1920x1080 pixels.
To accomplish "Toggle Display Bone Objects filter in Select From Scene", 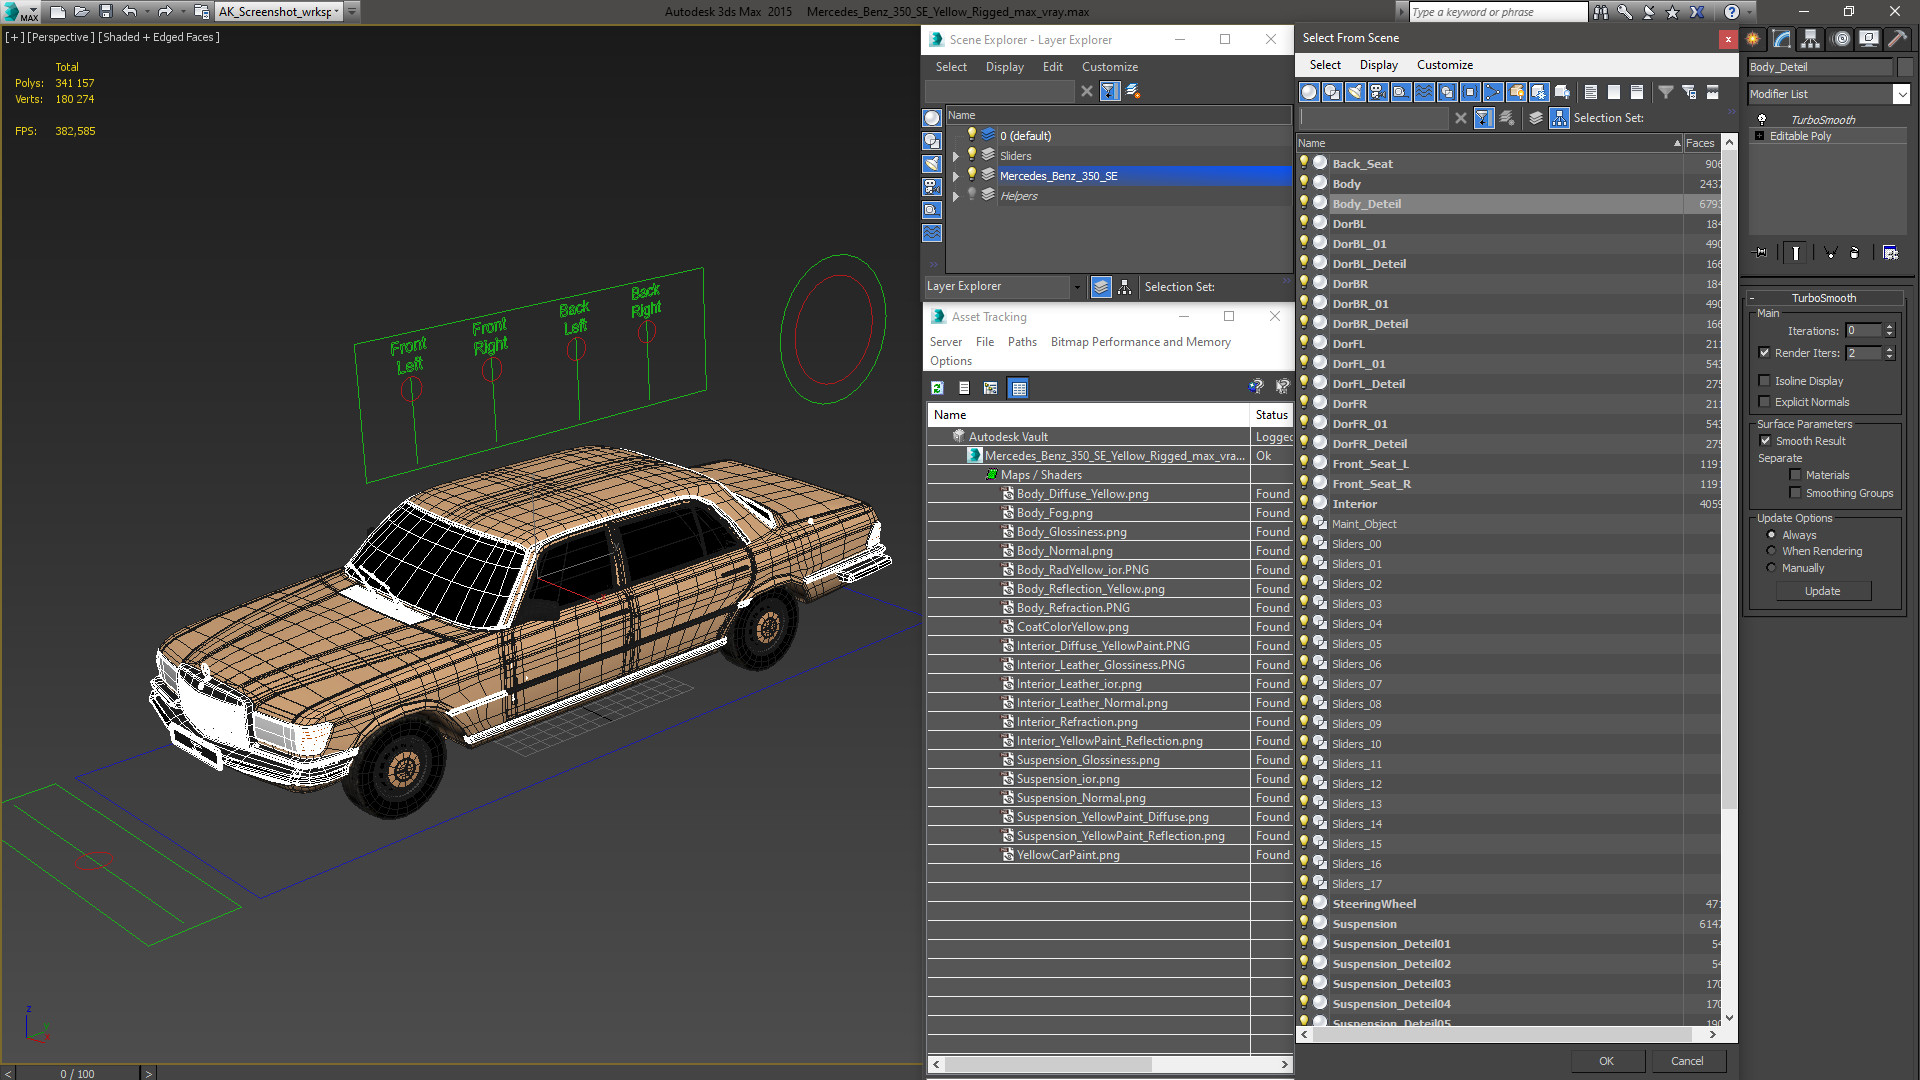I will (1493, 92).
